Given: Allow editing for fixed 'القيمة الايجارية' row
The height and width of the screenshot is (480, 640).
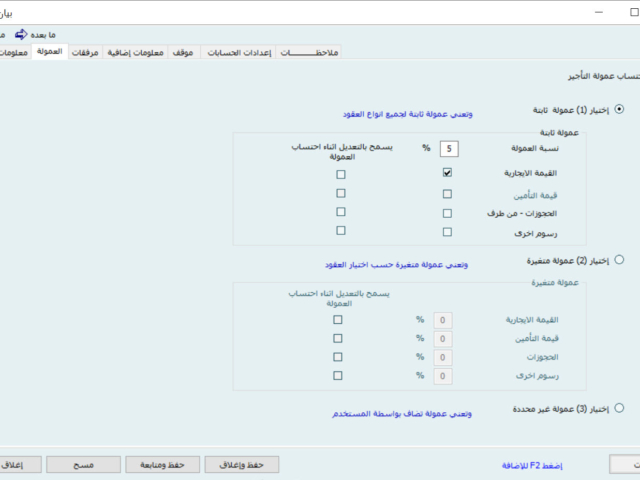Looking at the screenshot, I should (x=341, y=174).
